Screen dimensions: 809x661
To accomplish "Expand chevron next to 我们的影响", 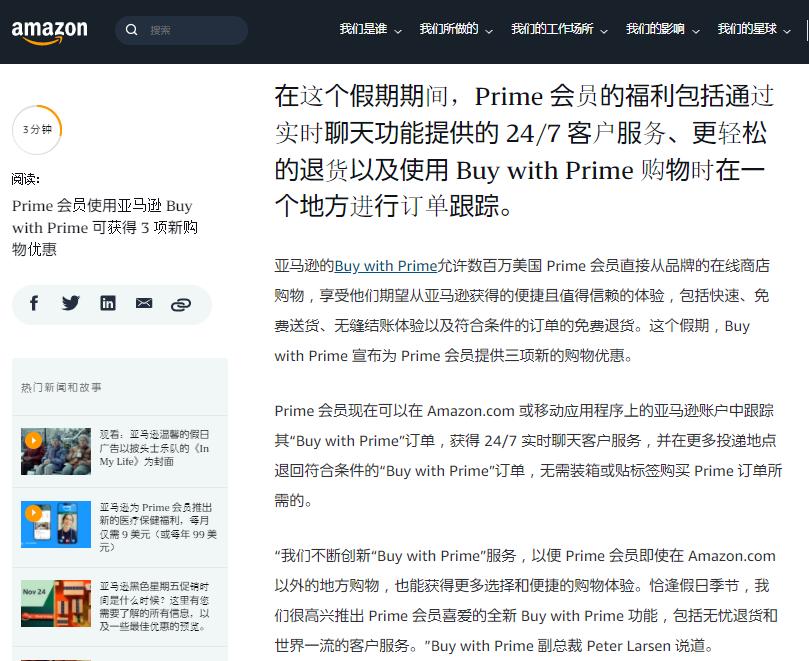I will [x=696, y=31].
